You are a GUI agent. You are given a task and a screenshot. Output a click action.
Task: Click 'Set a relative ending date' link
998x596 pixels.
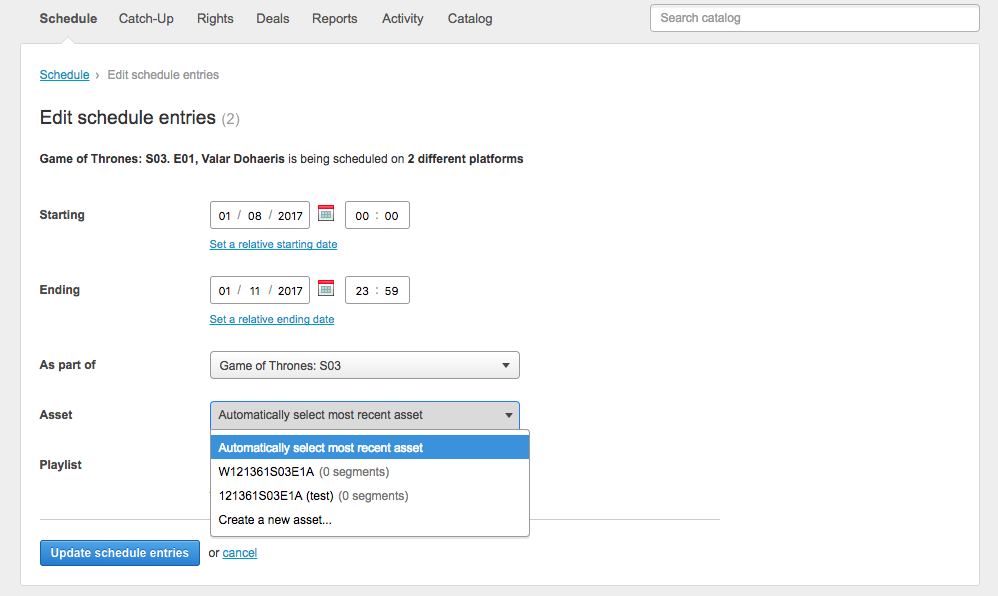[x=272, y=320]
